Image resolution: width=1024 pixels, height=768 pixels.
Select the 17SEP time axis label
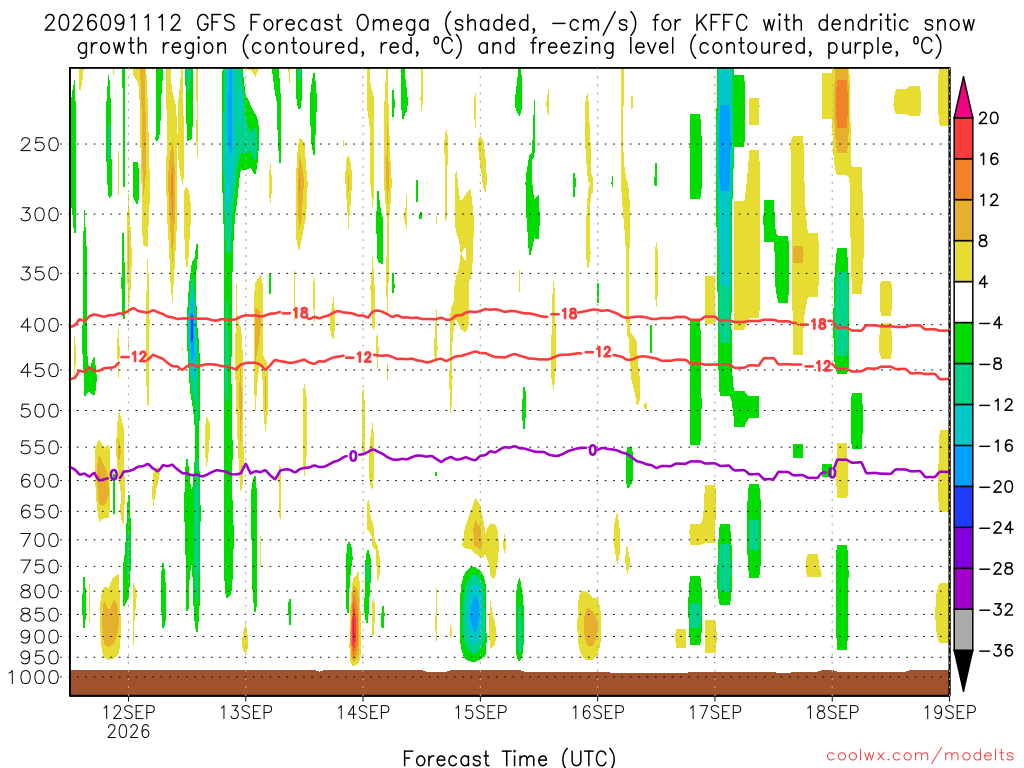coord(714,712)
